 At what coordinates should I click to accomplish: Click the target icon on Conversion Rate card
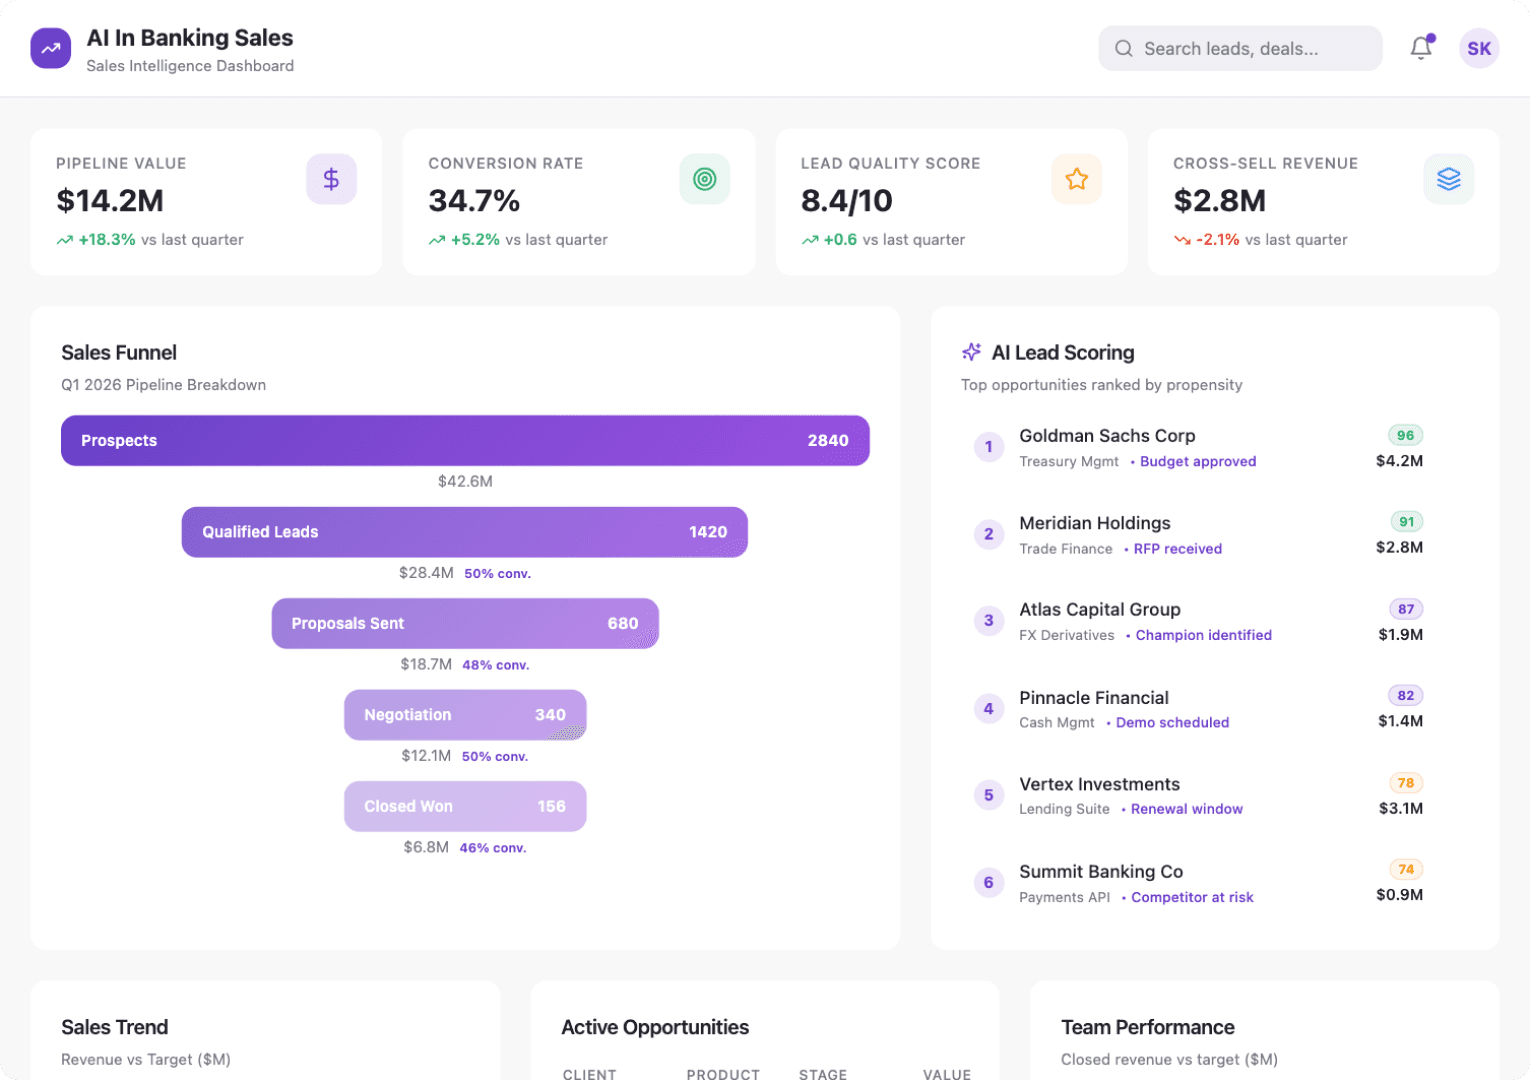coord(704,179)
